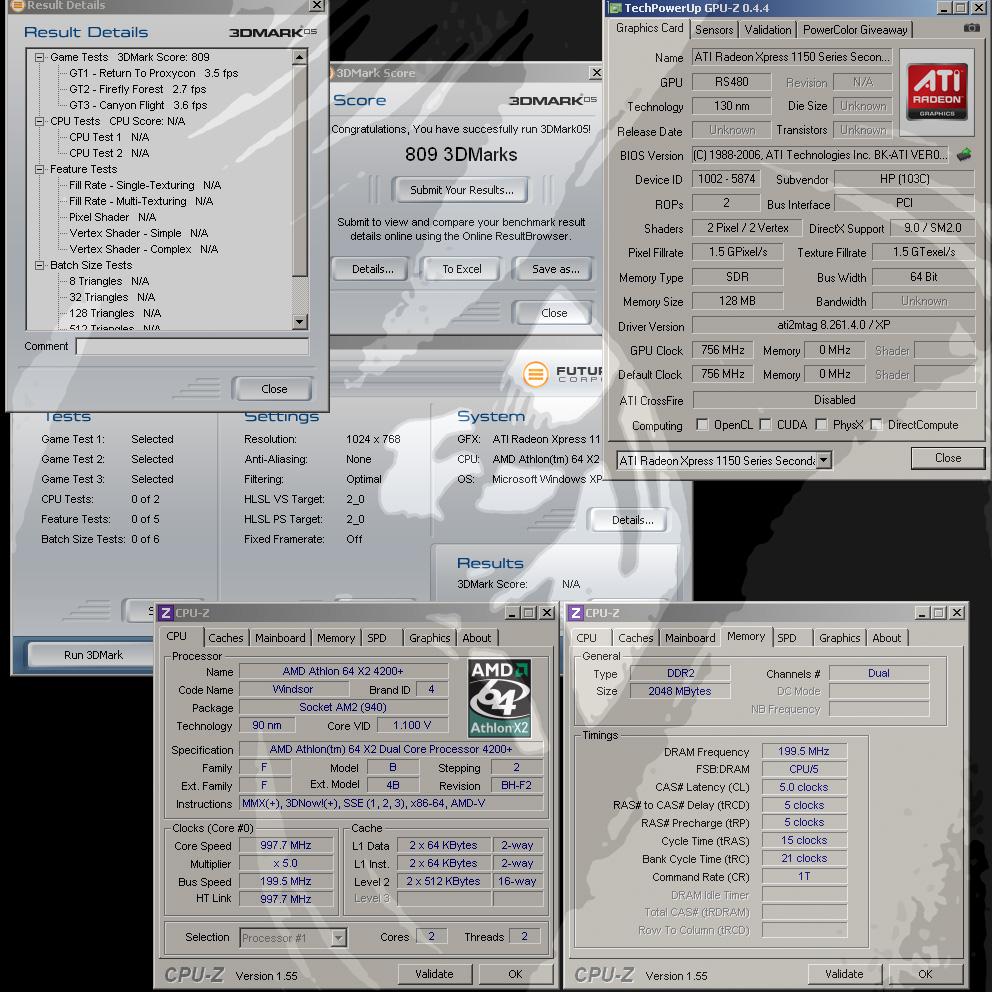992x992 pixels.
Task: Click the CPU-Z title icon in the CPU window
Action: pyautogui.click(x=165, y=612)
